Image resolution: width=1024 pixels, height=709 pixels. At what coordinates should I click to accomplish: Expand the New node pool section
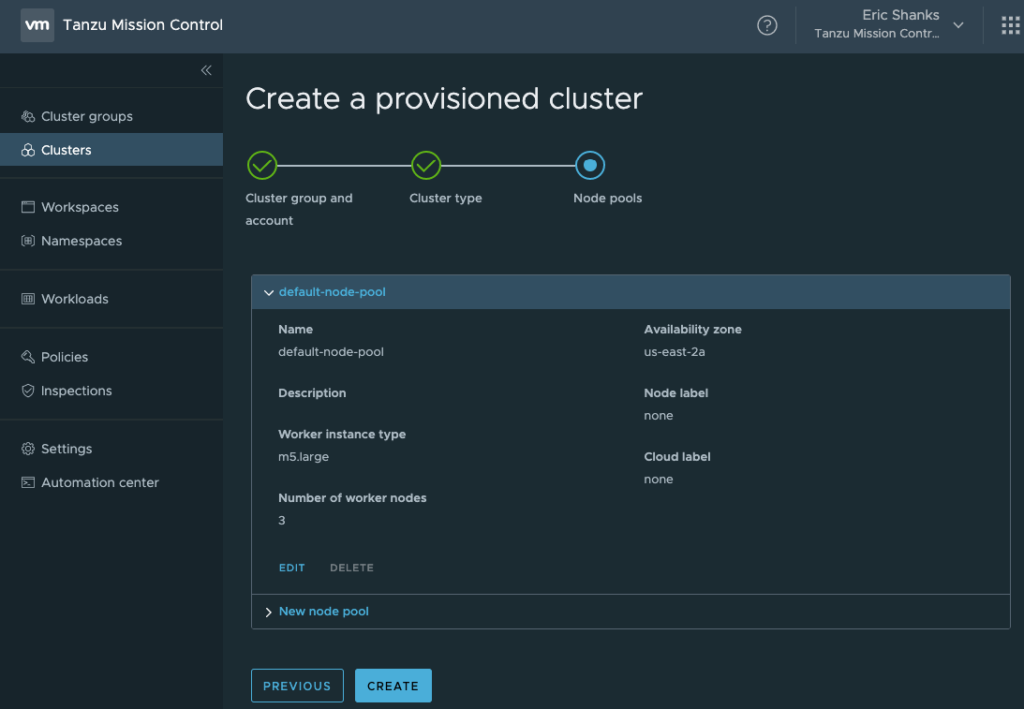pyautogui.click(x=268, y=612)
